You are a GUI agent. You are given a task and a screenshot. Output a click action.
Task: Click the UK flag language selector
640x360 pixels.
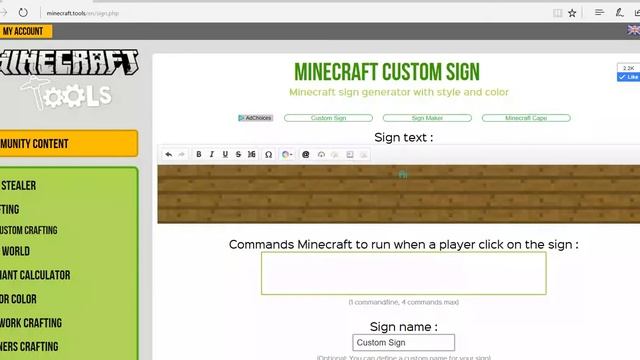pyautogui.click(x=633, y=30)
